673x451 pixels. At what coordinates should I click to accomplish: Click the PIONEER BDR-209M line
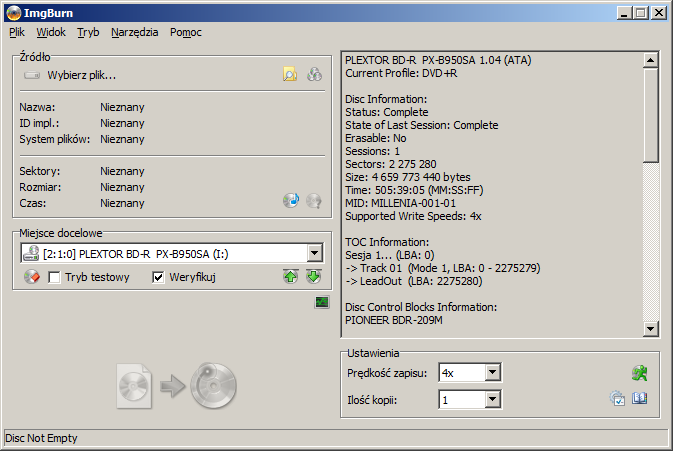click(x=394, y=320)
